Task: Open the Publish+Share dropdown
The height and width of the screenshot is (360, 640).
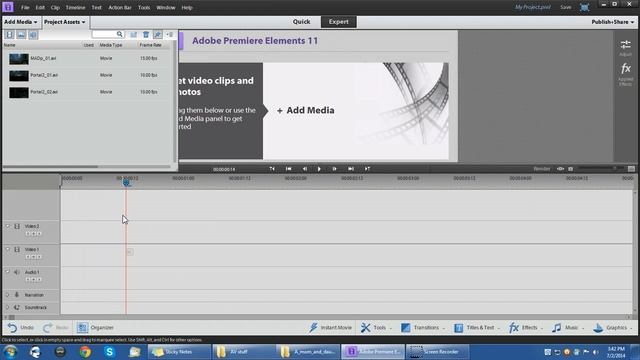Action: pos(613,22)
